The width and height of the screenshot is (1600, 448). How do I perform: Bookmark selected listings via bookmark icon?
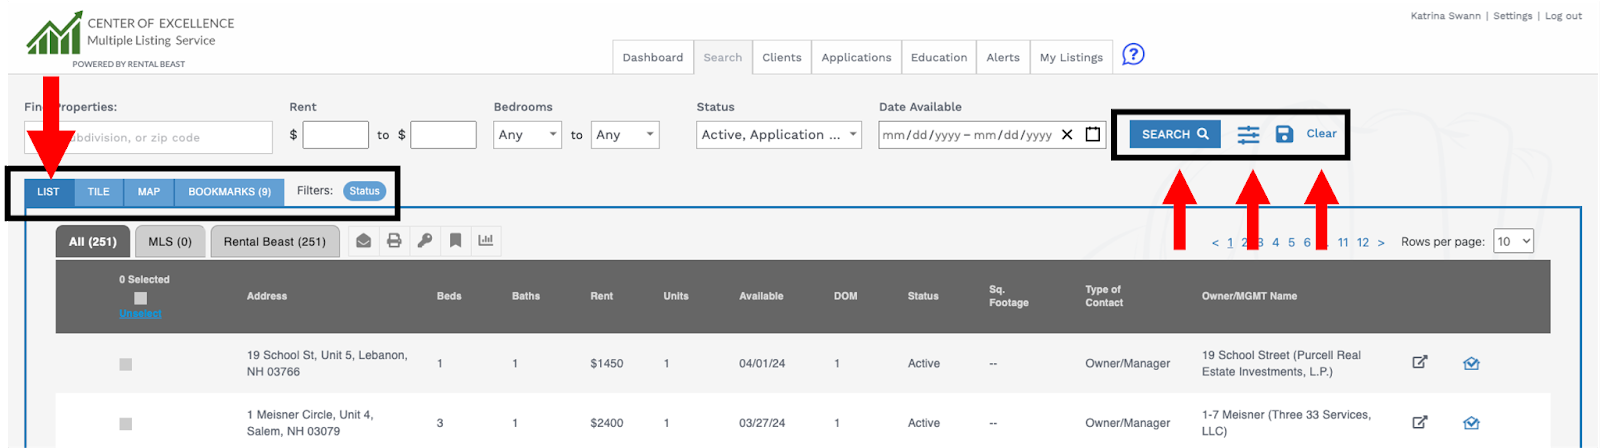455,240
